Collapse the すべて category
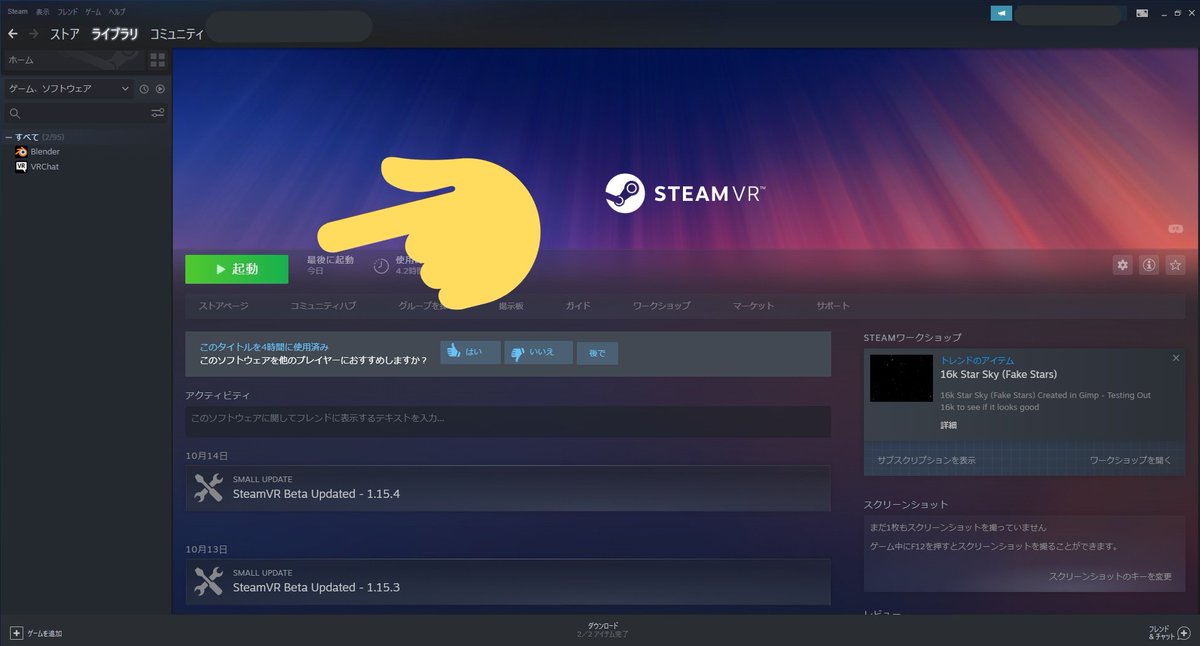 pyautogui.click(x=9, y=137)
